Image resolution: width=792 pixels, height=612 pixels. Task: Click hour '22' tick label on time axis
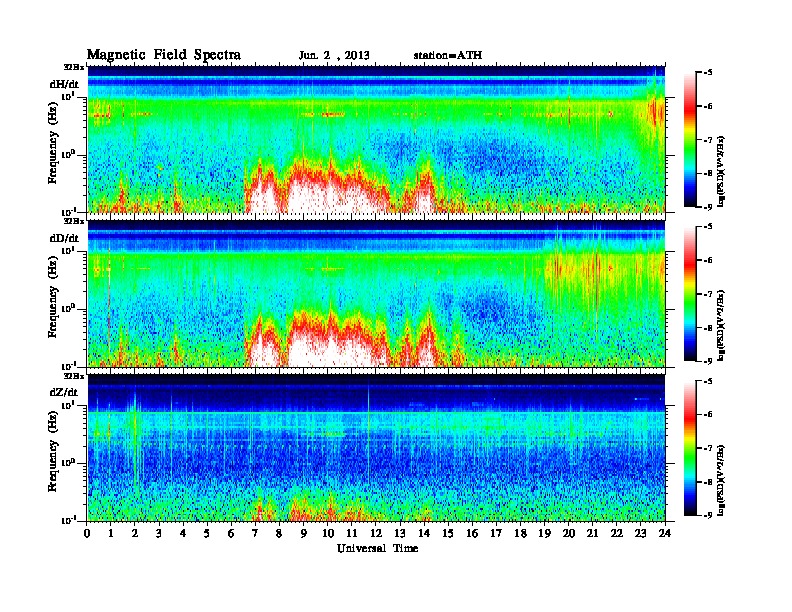point(617,533)
